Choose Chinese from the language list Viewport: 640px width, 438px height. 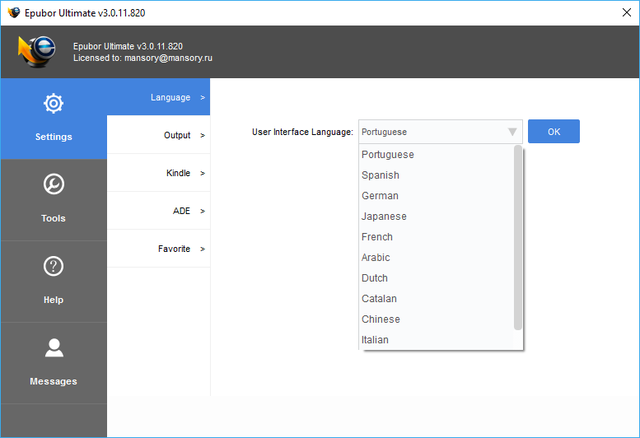[x=380, y=319]
